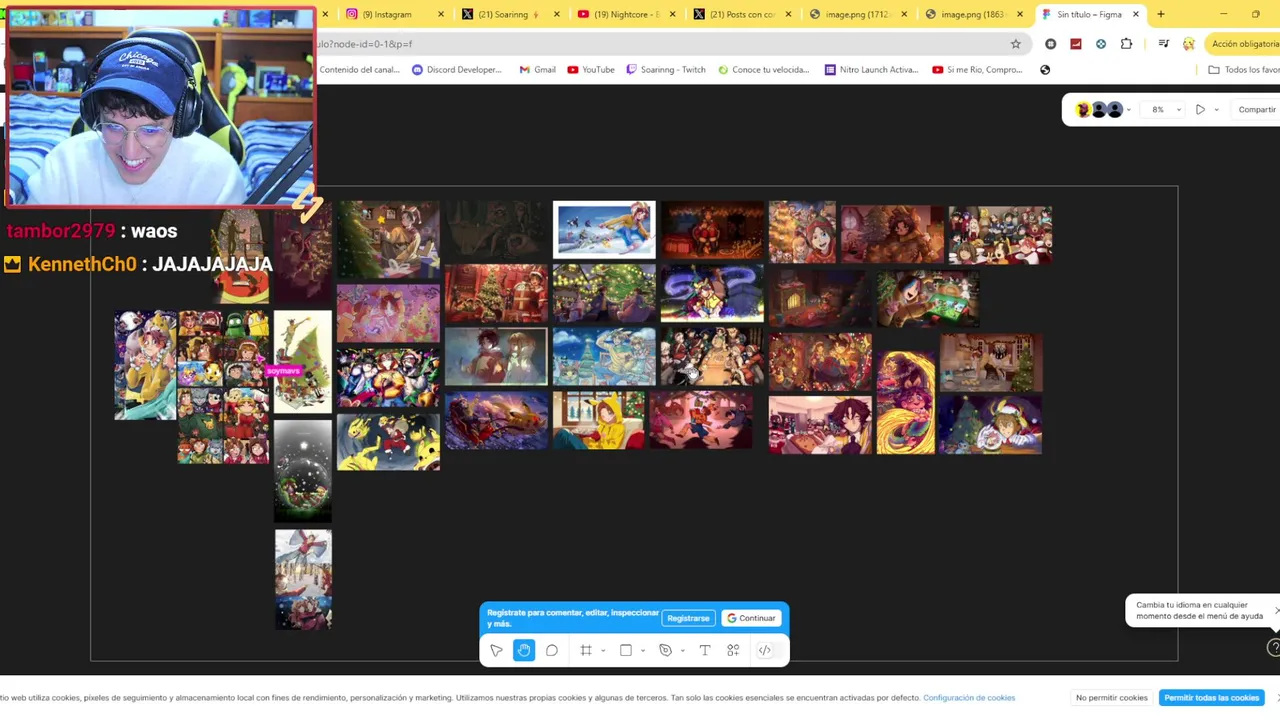Open the Gmail bookmark

538,70
